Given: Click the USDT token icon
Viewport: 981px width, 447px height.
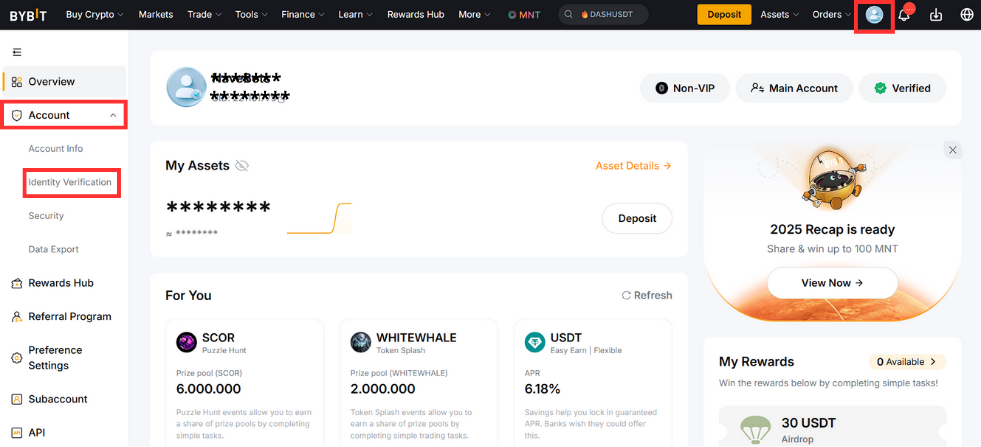Looking at the screenshot, I should (x=535, y=342).
